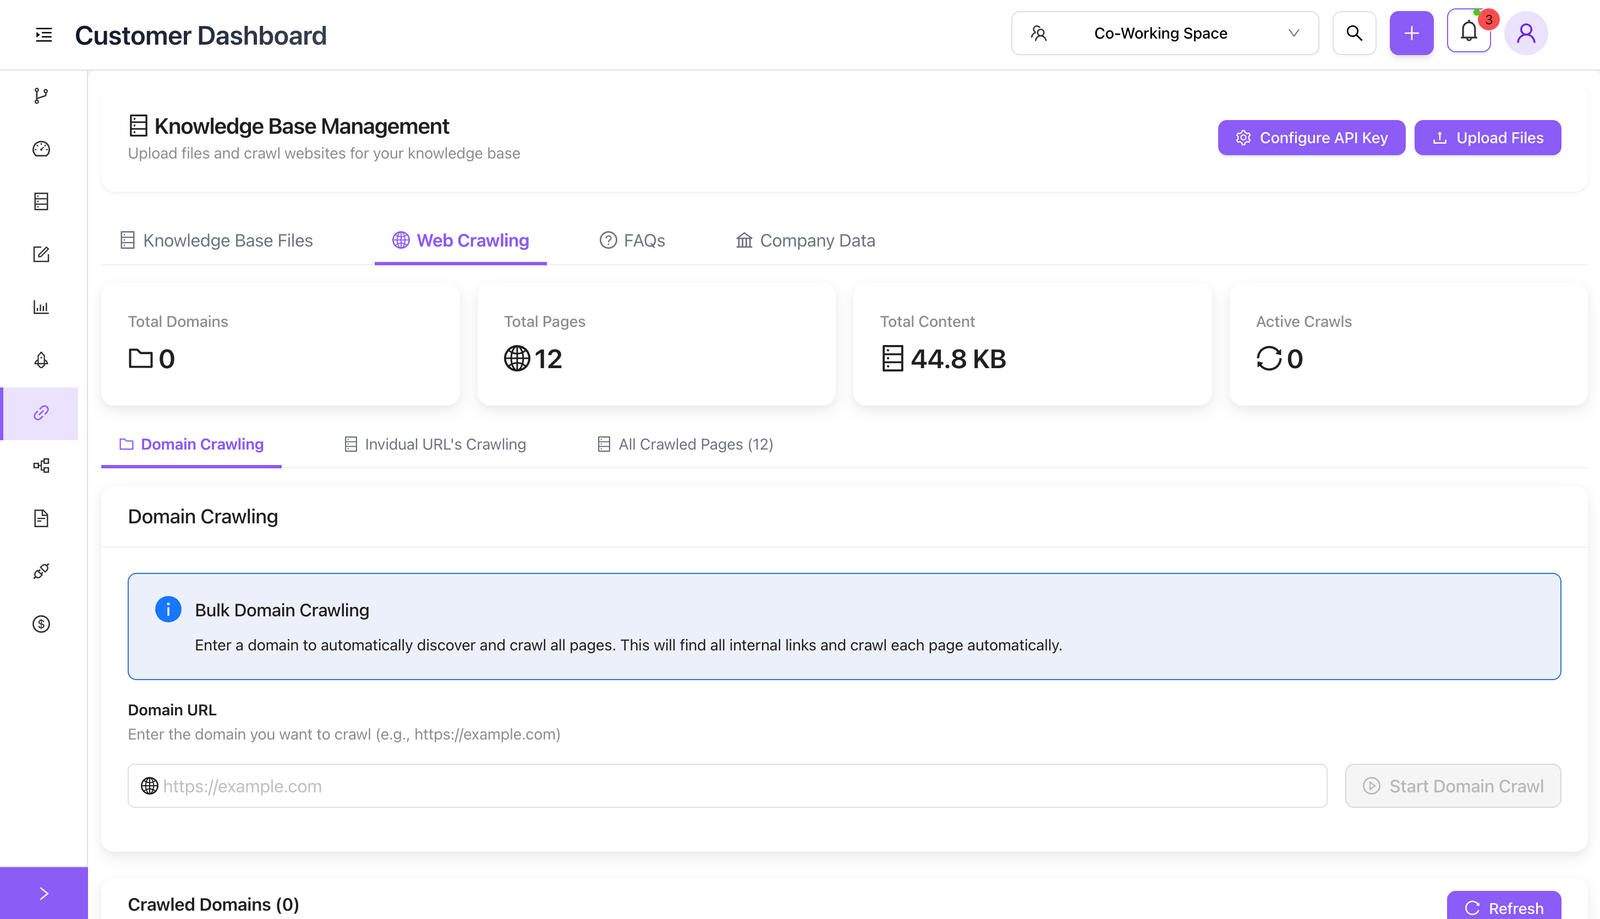
Task: Switch to All Crawled Pages (12) tab
Action: click(685, 444)
